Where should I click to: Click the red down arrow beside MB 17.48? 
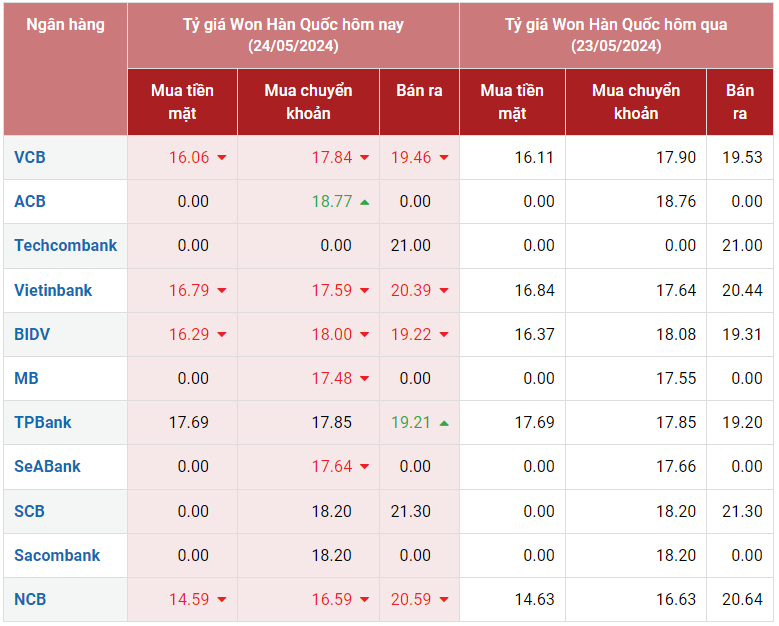pyautogui.click(x=364, y=379)
